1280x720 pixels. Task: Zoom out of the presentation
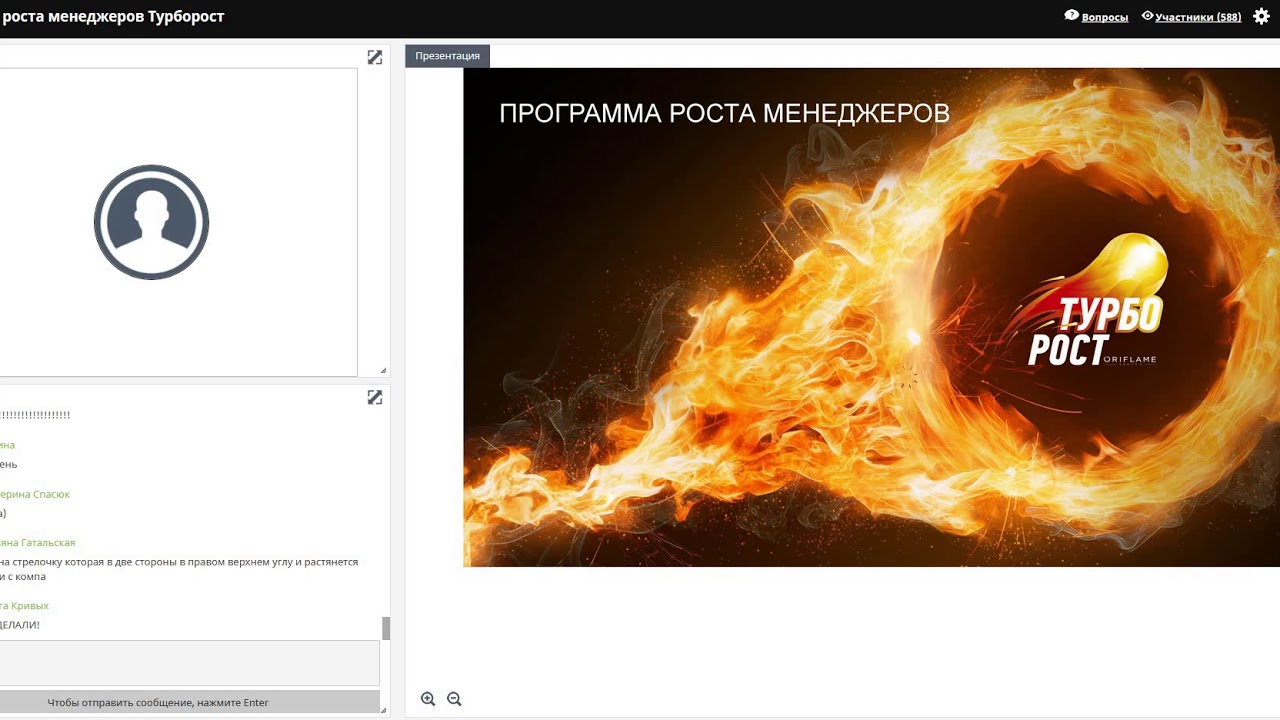pyautogui.click(x=454, y=699)
